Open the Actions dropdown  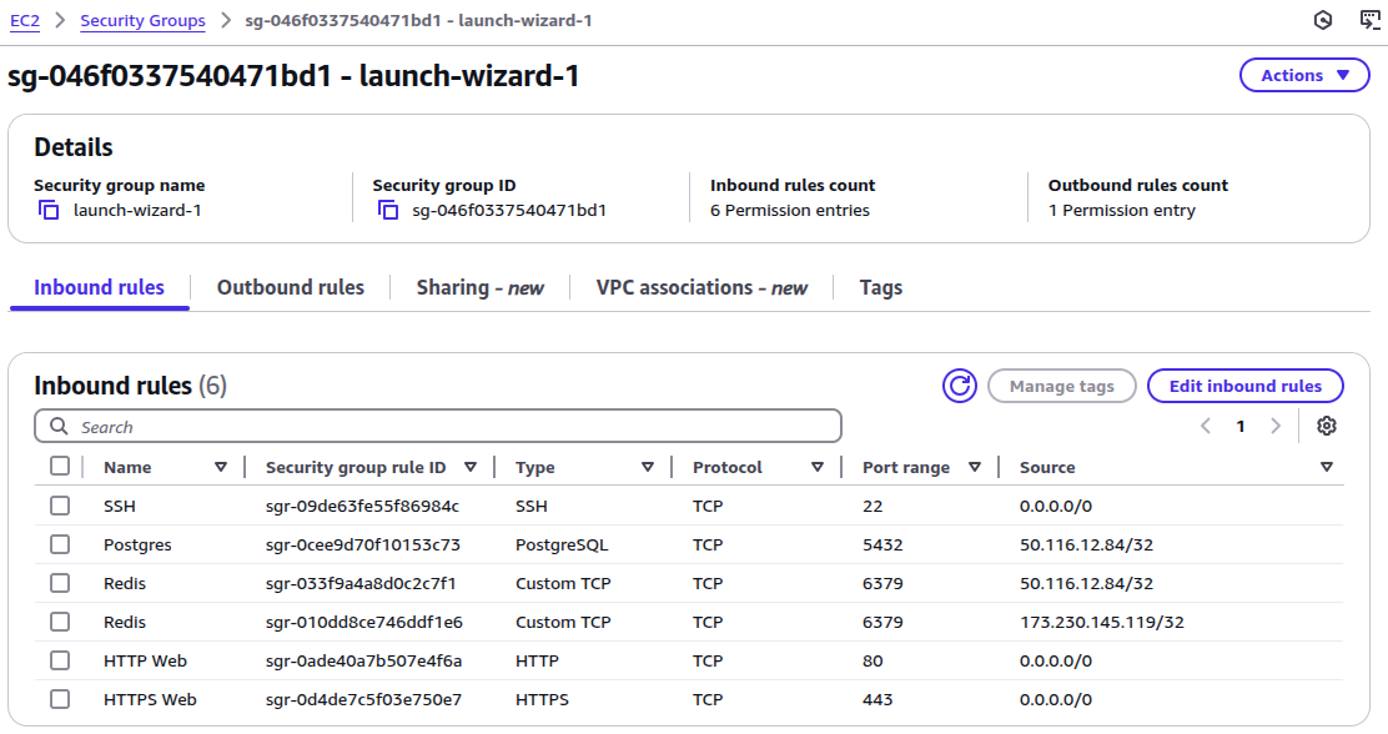pyautogui.click(x=1304, y=75)
